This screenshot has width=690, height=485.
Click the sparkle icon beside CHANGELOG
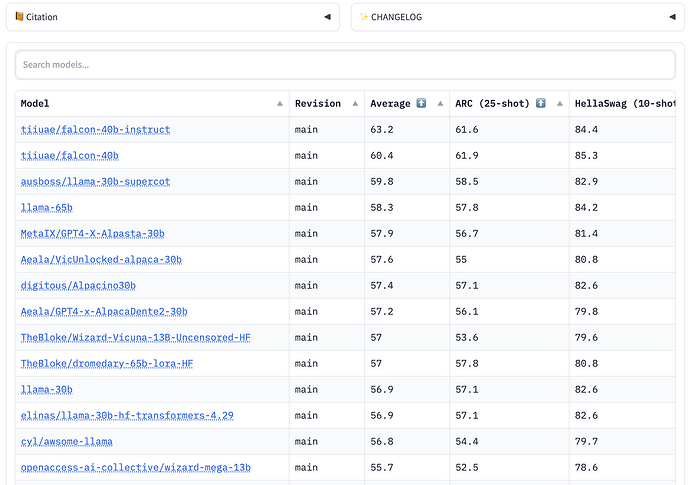pos(364,17)
